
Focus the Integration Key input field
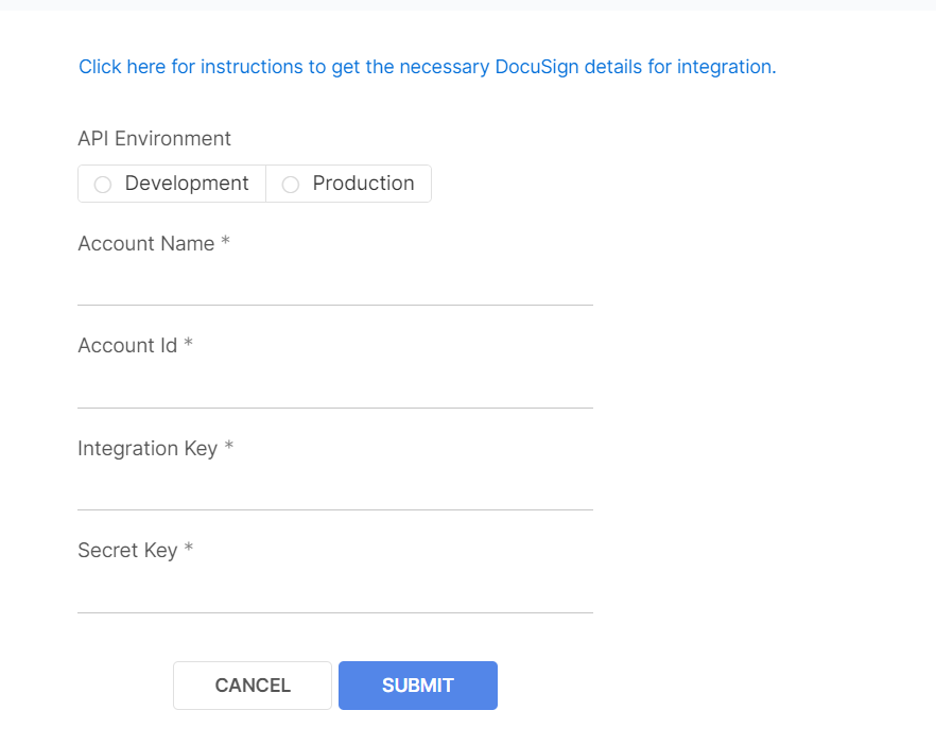point(335,490)
